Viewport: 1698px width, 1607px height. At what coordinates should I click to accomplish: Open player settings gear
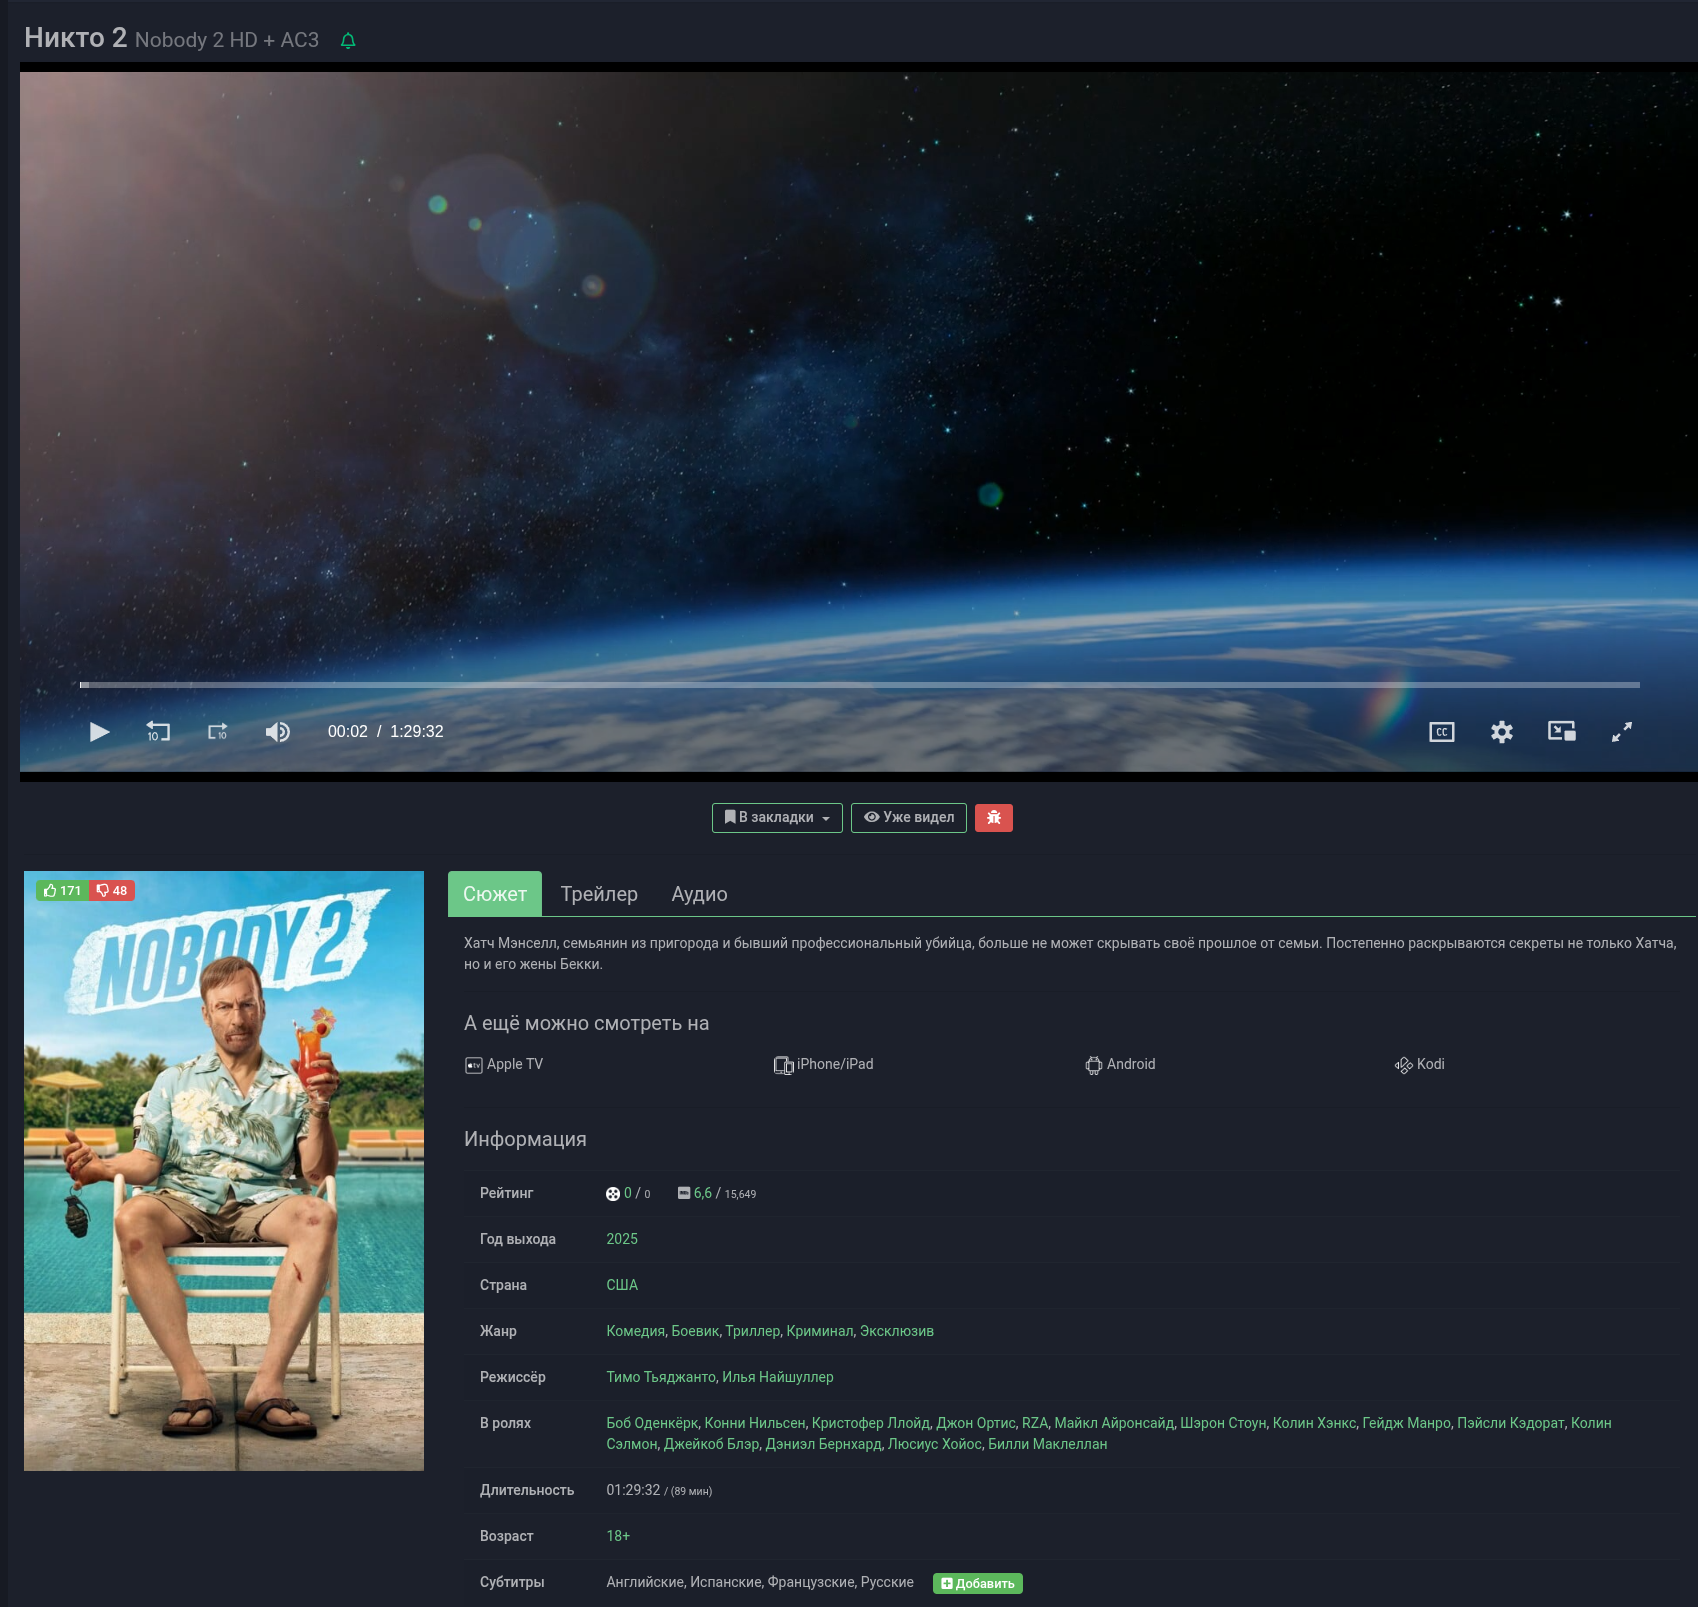(x=1502, y=732)
